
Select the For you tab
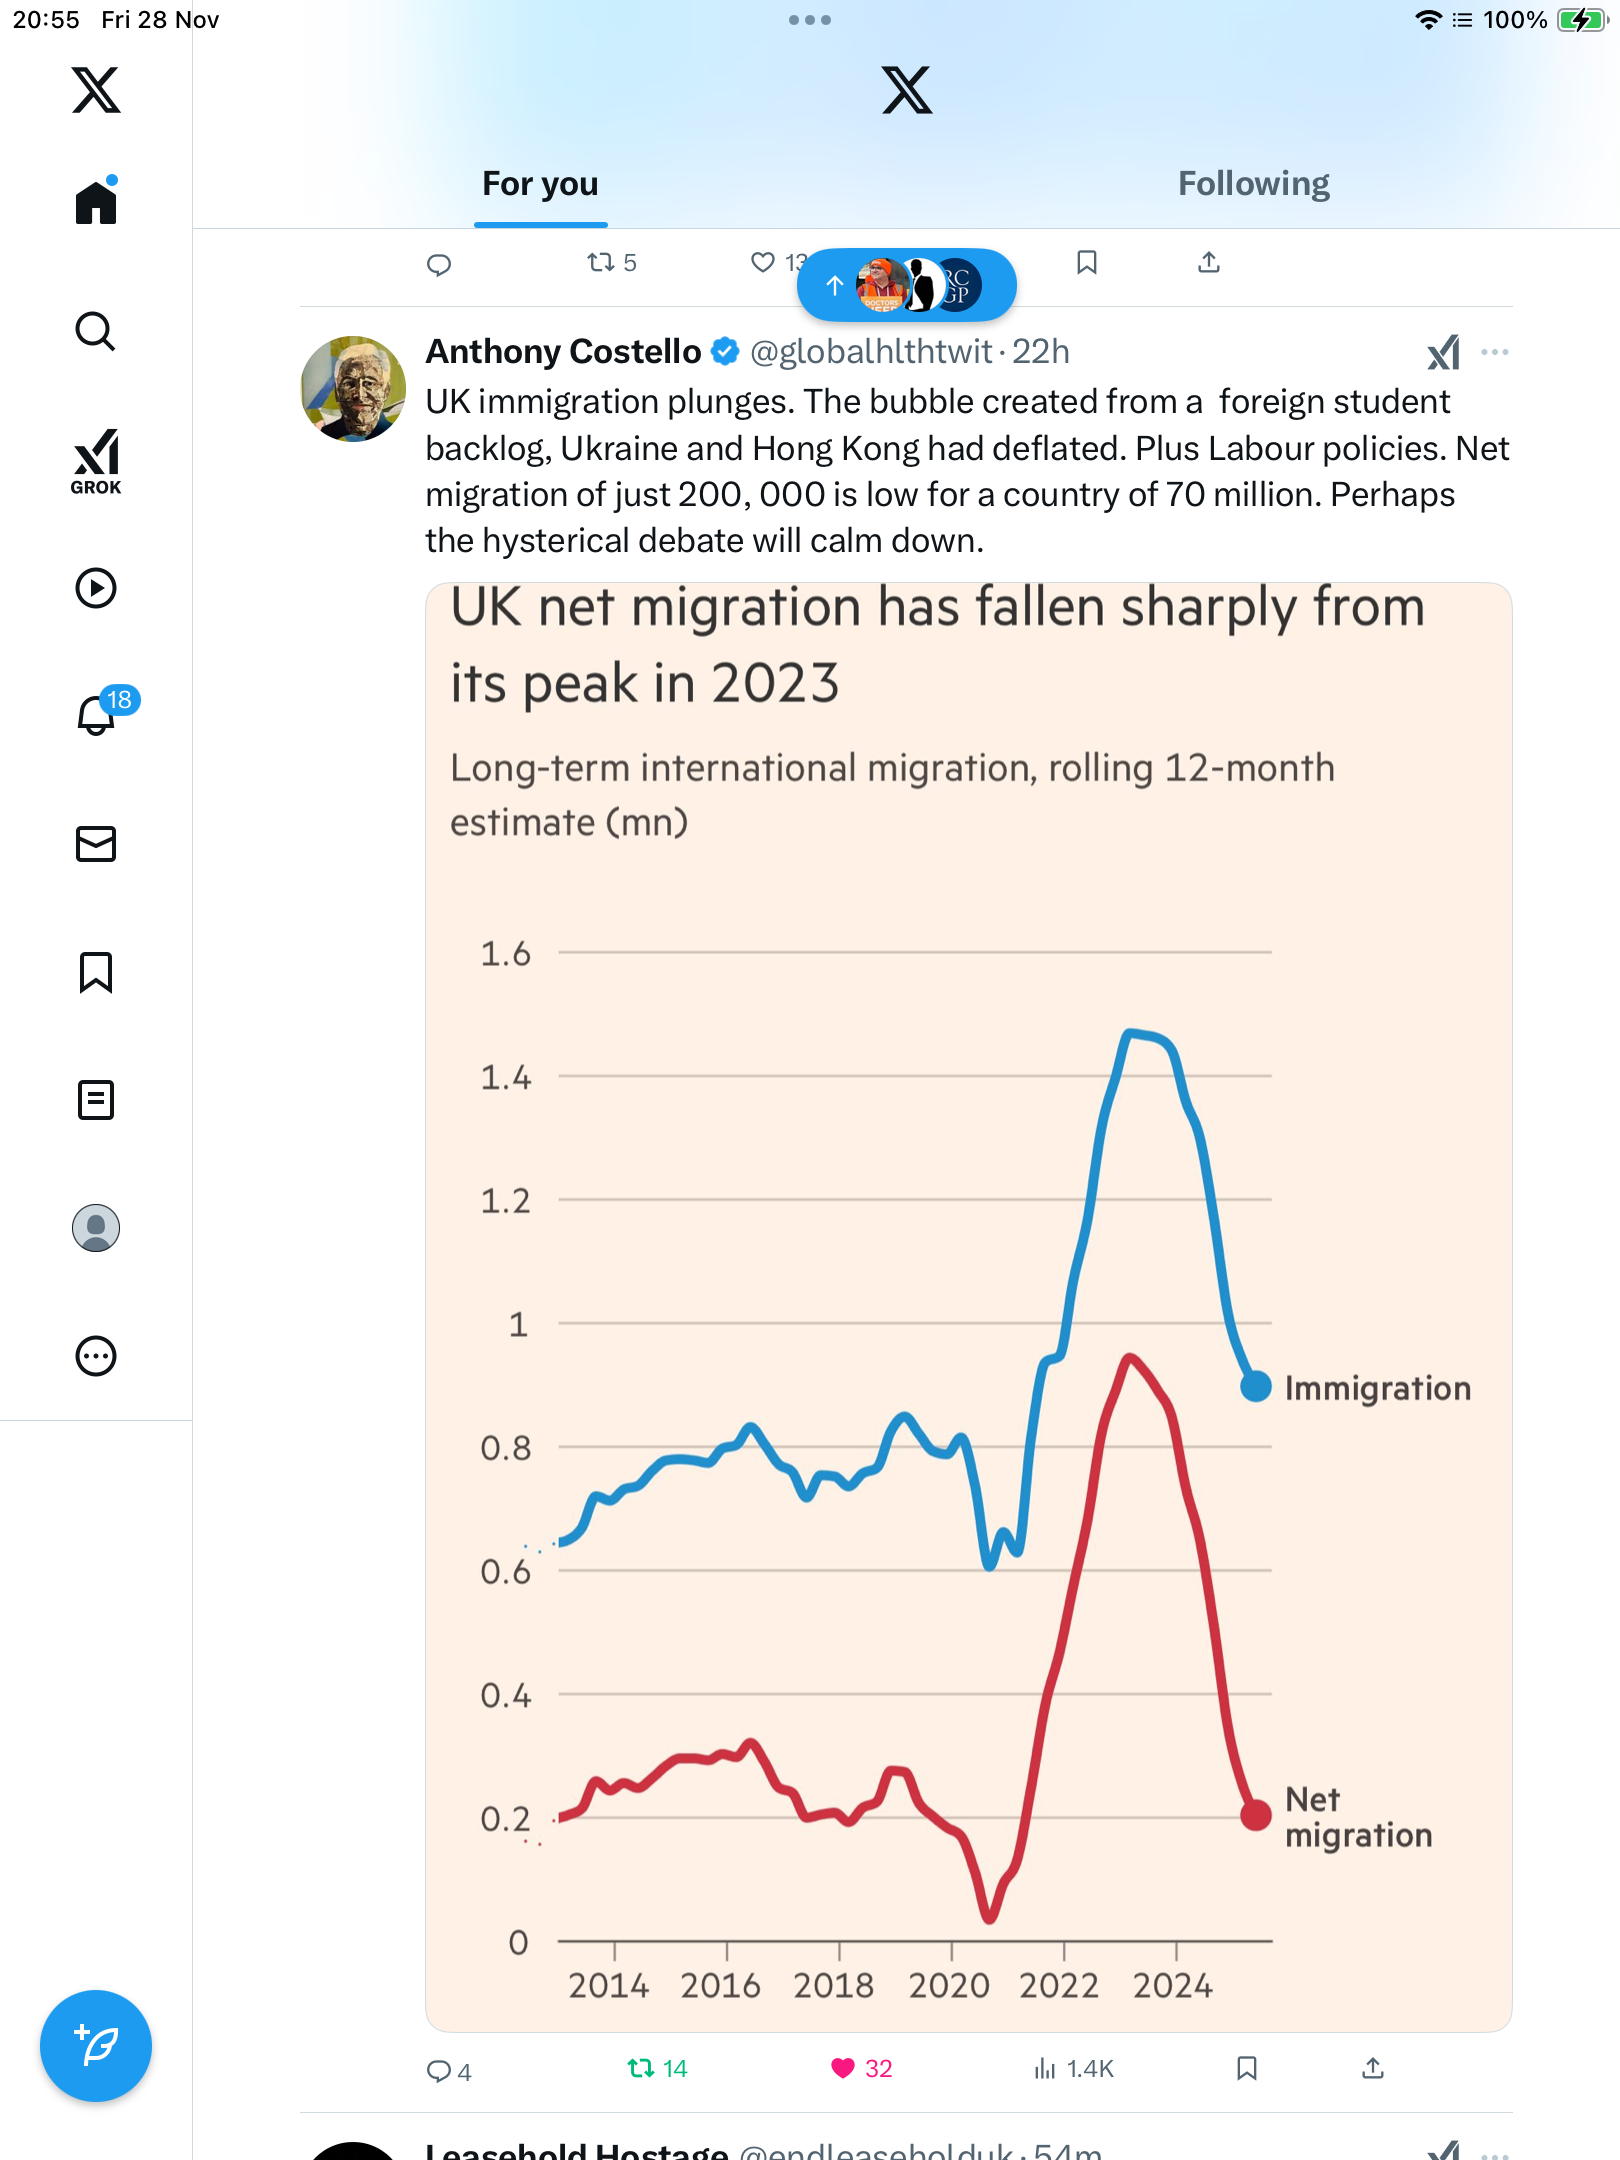click(540, 184)
